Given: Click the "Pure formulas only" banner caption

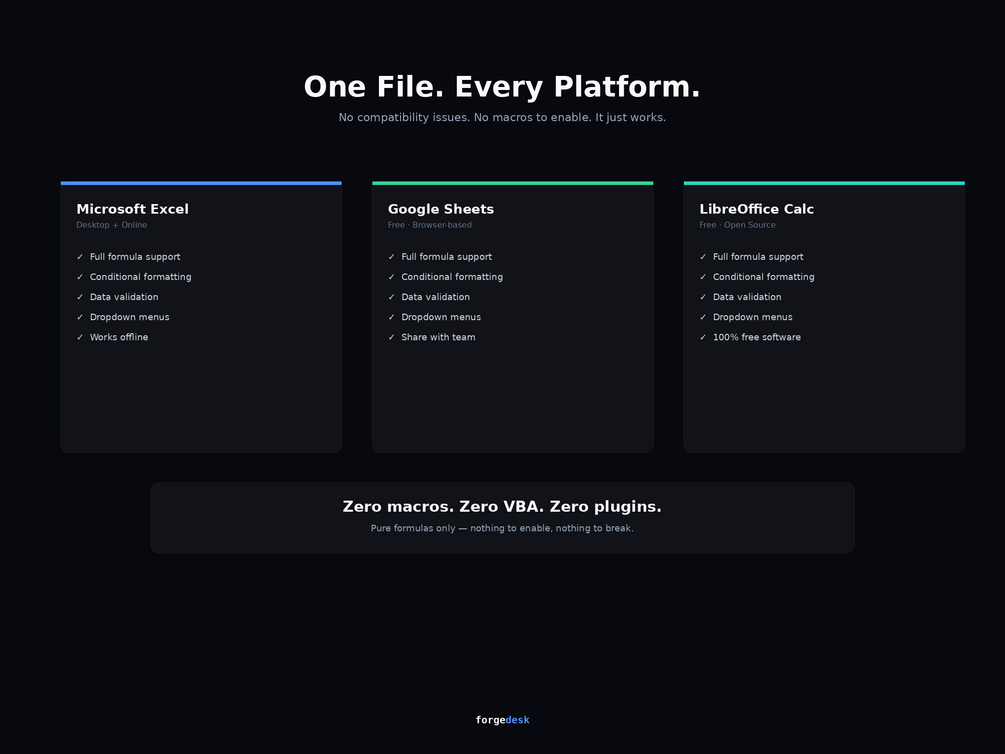Looking at the screenshot, I should [502, 528].
